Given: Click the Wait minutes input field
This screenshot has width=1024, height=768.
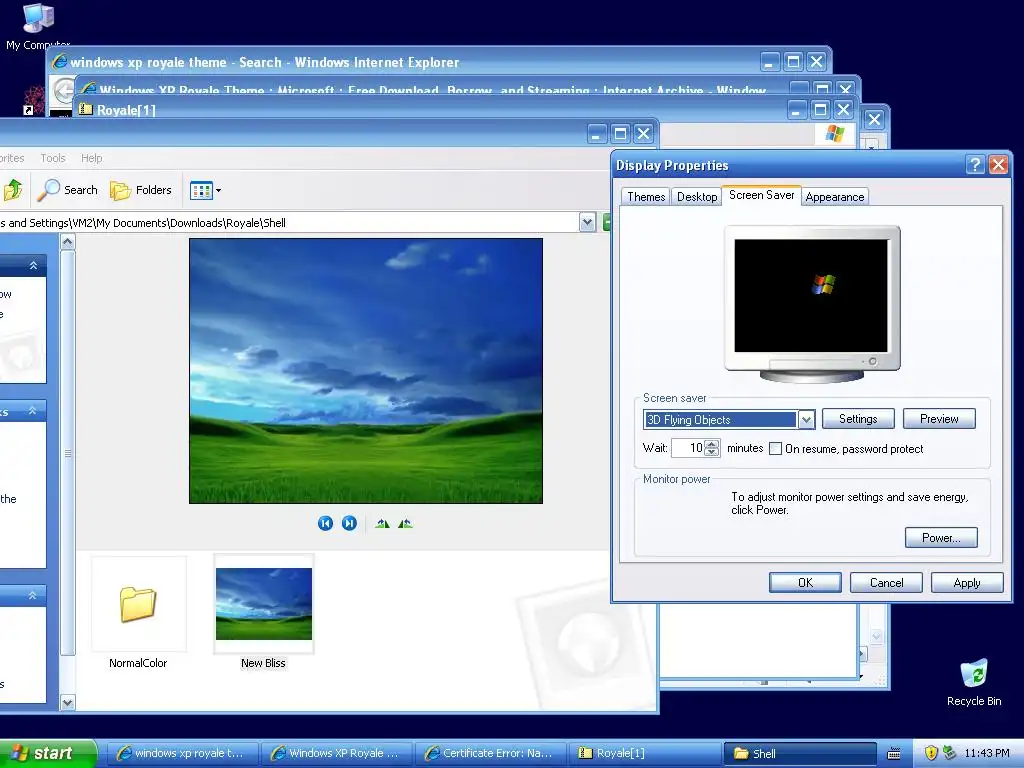Looking at the screenshot, I should click(x=688, y=448).
